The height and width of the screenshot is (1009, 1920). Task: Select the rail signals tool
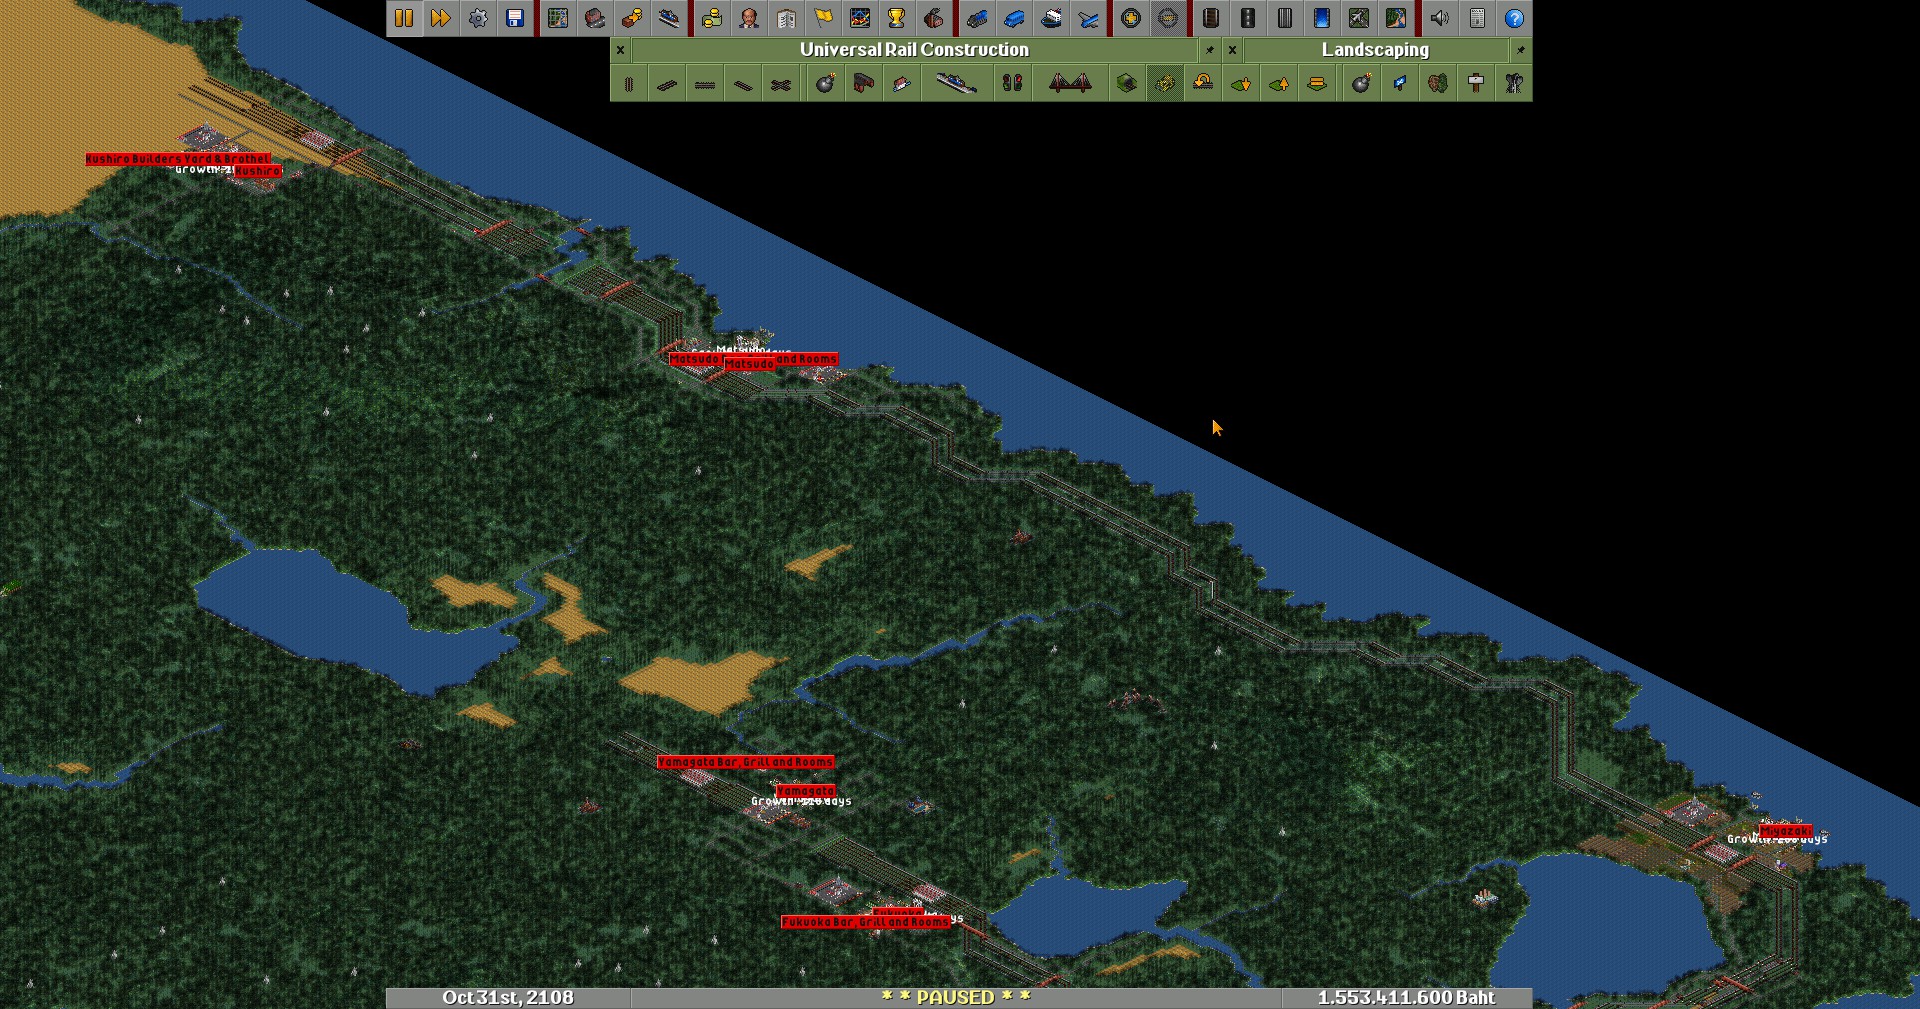coord(1012,84)
